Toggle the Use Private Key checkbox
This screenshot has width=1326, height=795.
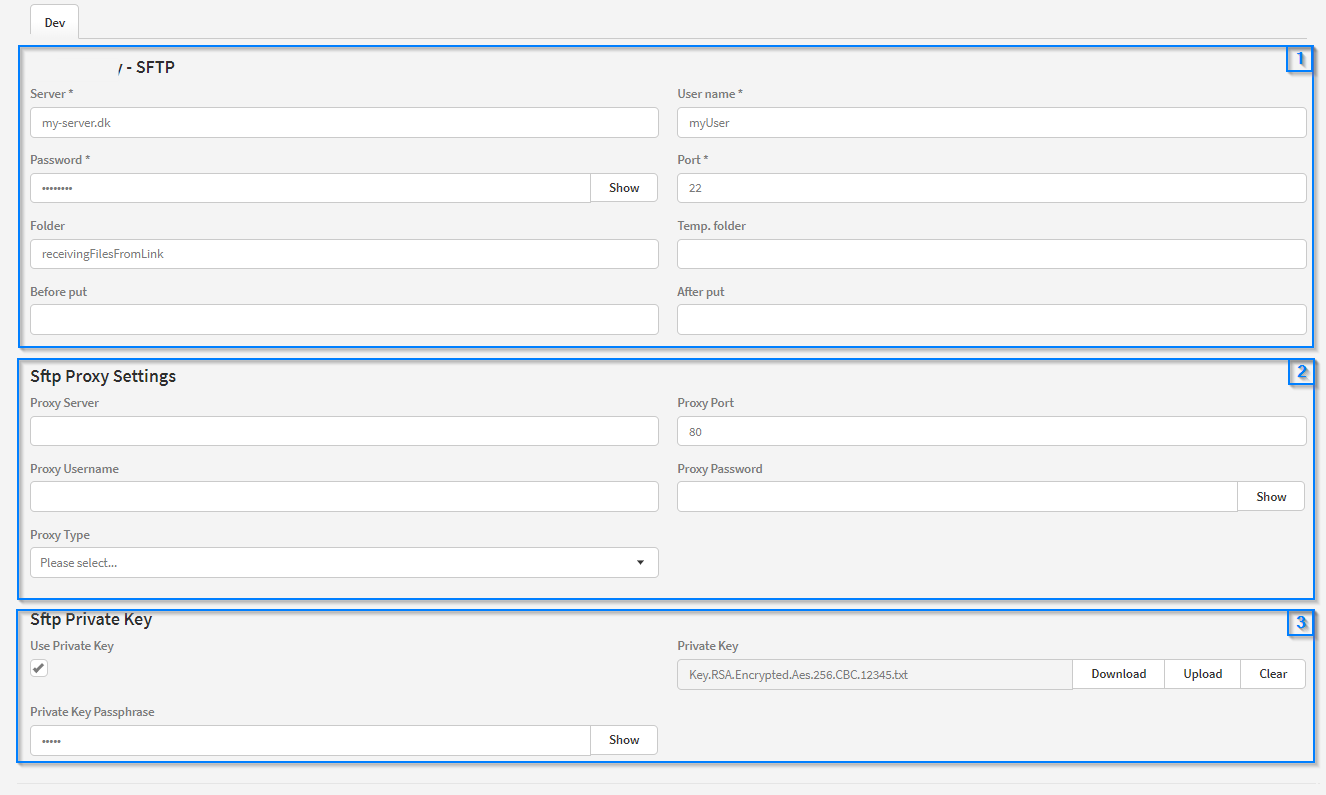tap(39, 668)
